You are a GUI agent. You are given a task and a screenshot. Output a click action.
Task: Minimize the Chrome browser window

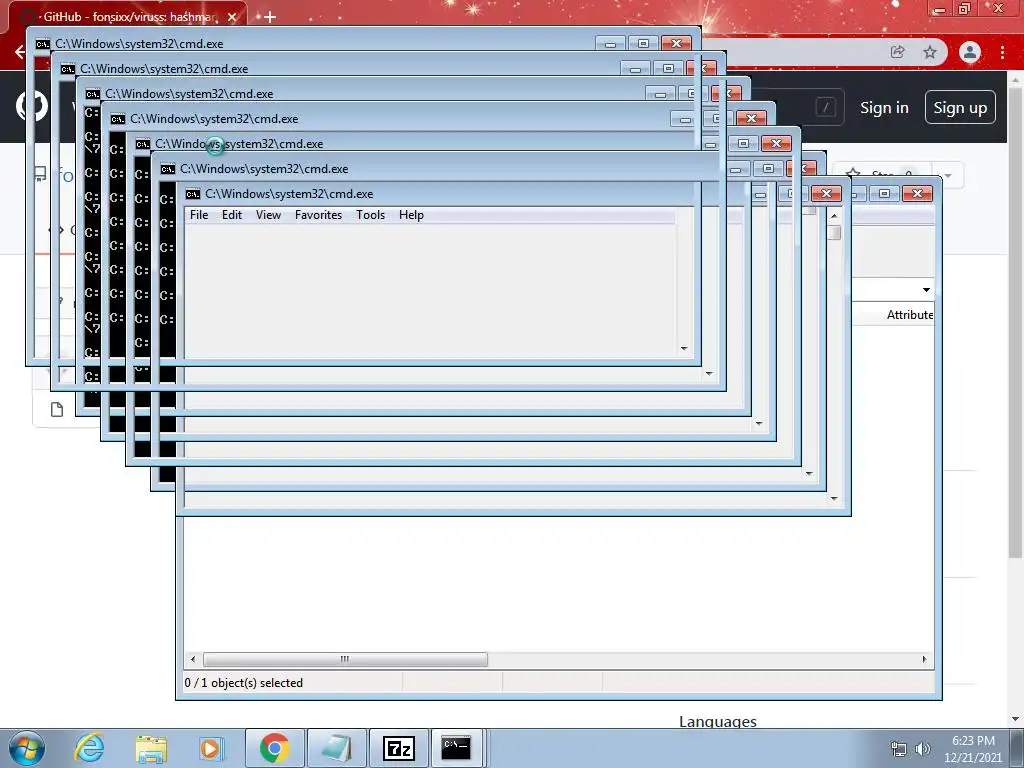point(939,9)
